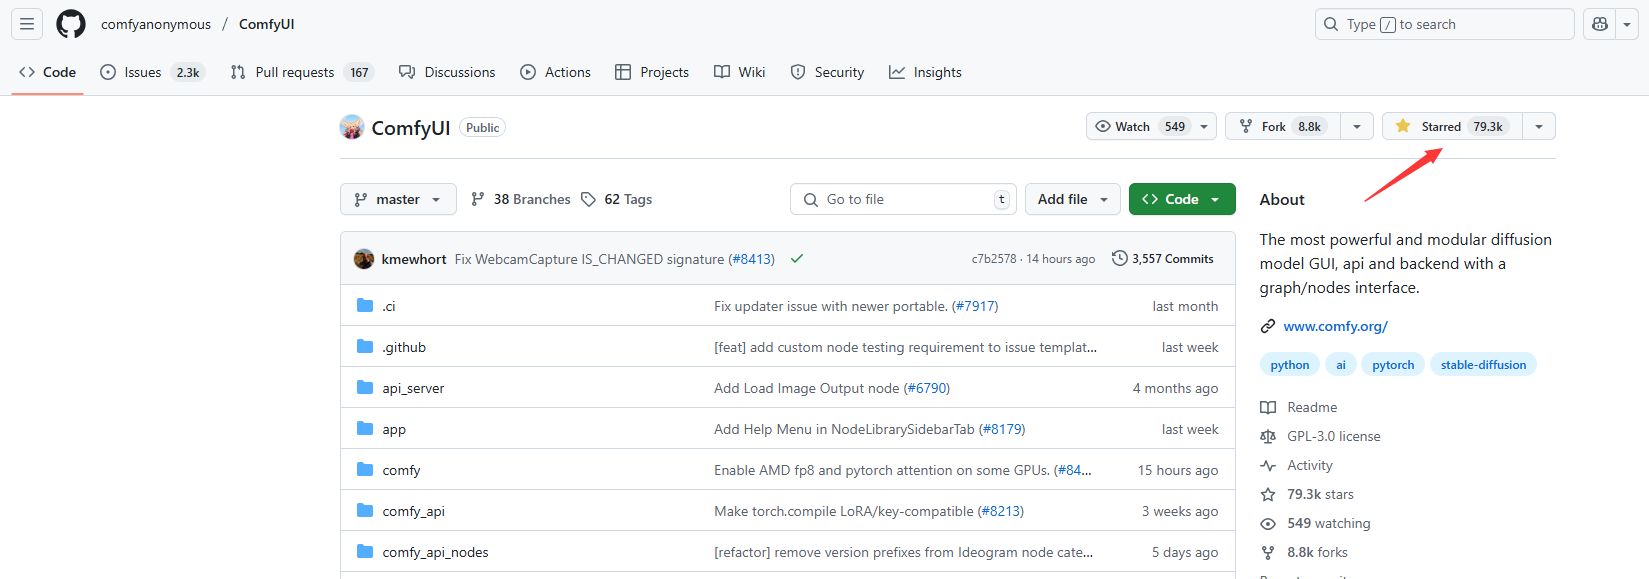Open the hamburger navigation menu
The height and width of the screenshot is (579, 1649).
point(27,24)
